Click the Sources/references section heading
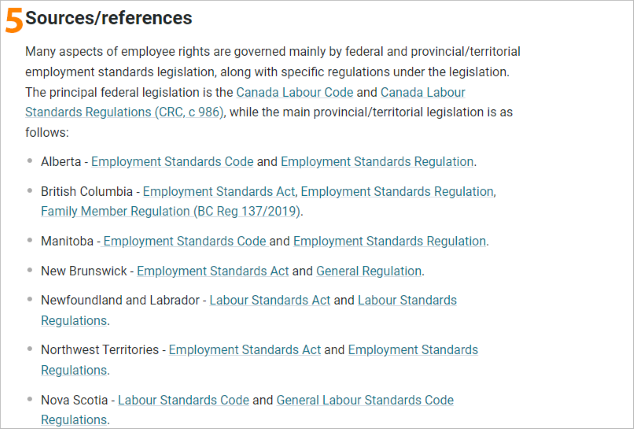Screen dimensions: 634x429 coord(109,18)
